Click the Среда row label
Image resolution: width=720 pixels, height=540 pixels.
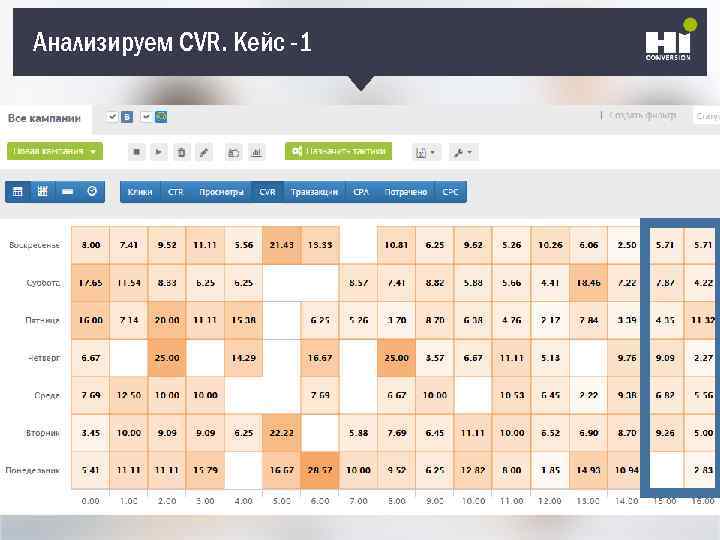47,395
